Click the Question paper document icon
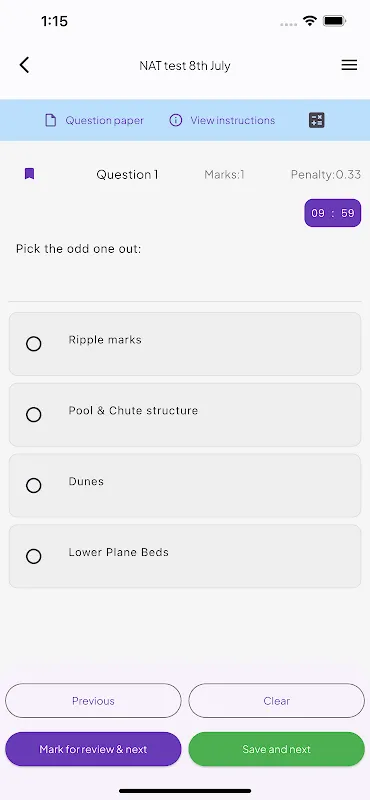Viewport: 370px width, 800px height. tap(51, 120)
